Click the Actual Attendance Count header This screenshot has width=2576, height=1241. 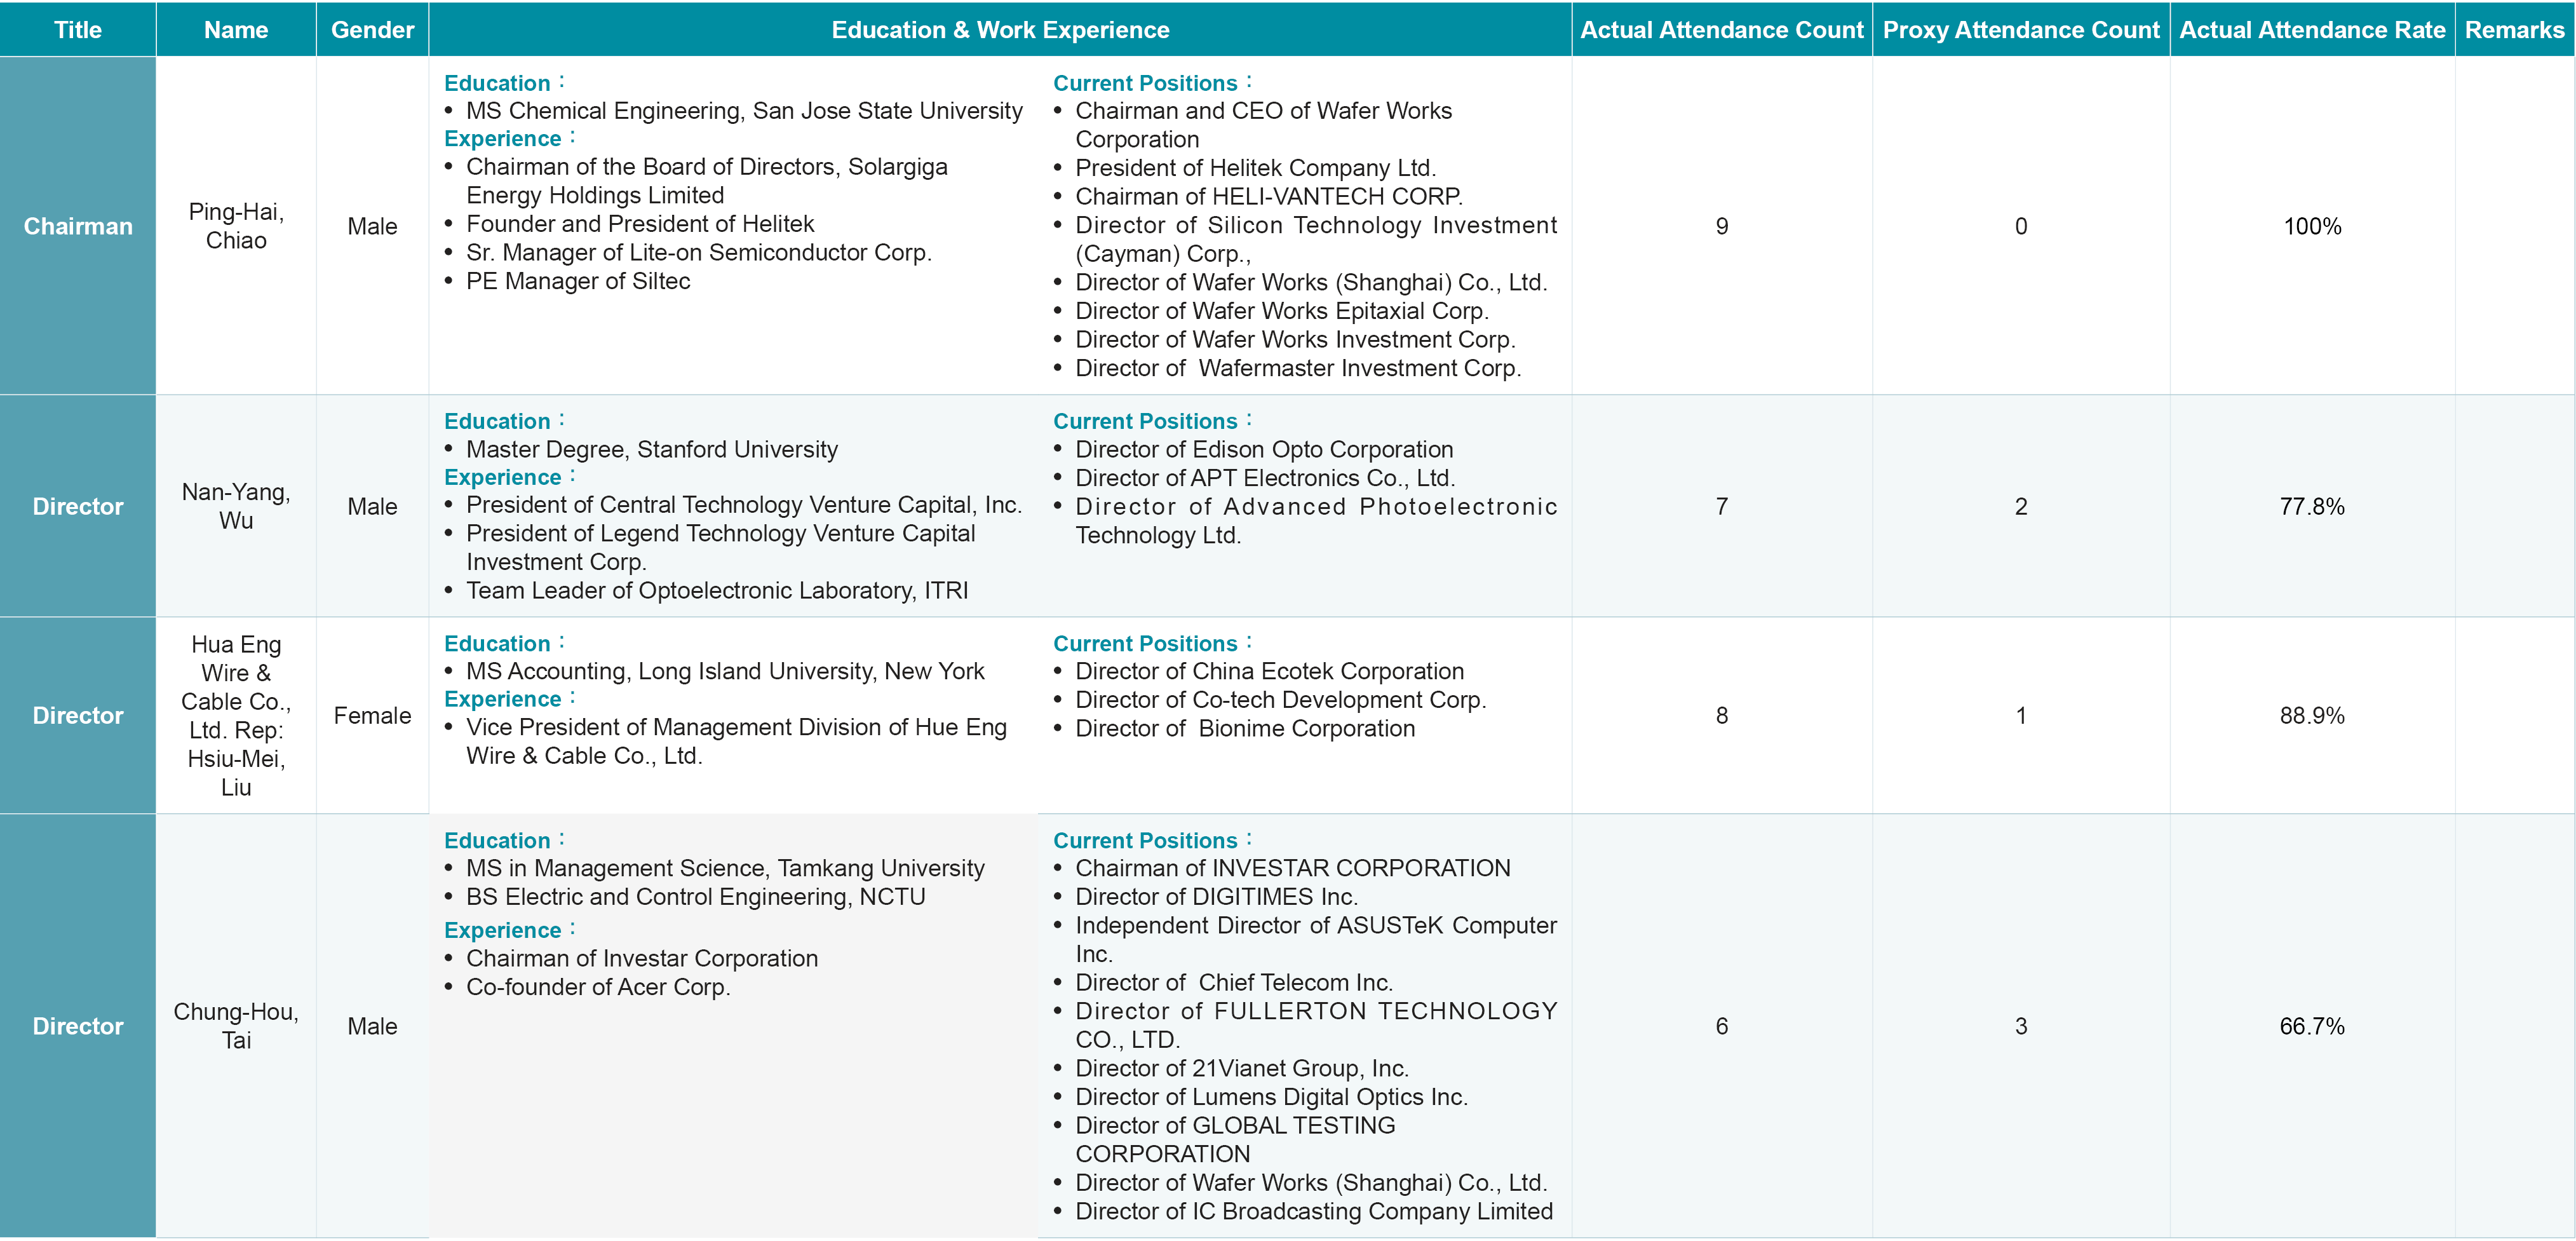(1721, 30)
